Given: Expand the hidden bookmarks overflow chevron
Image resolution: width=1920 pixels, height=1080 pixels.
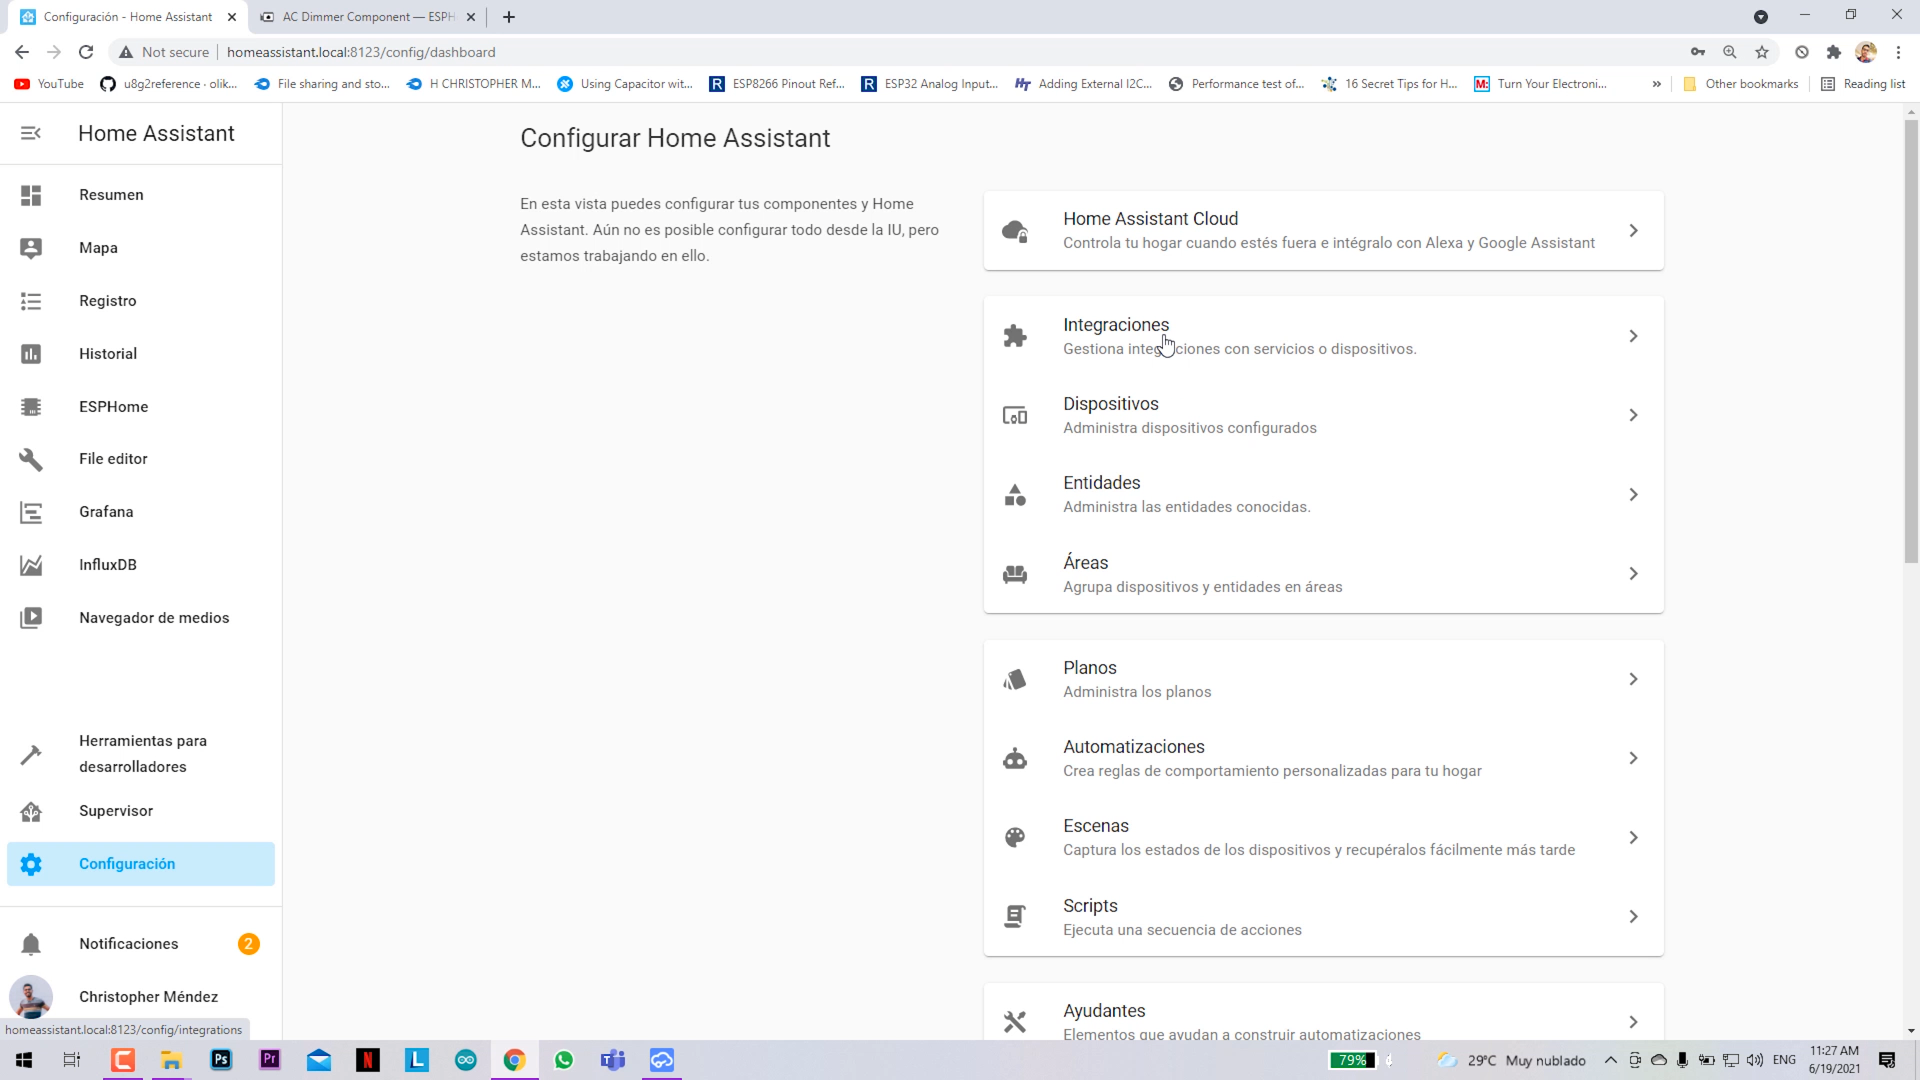Looking at the screenshot, I should tap(1657, 84).
